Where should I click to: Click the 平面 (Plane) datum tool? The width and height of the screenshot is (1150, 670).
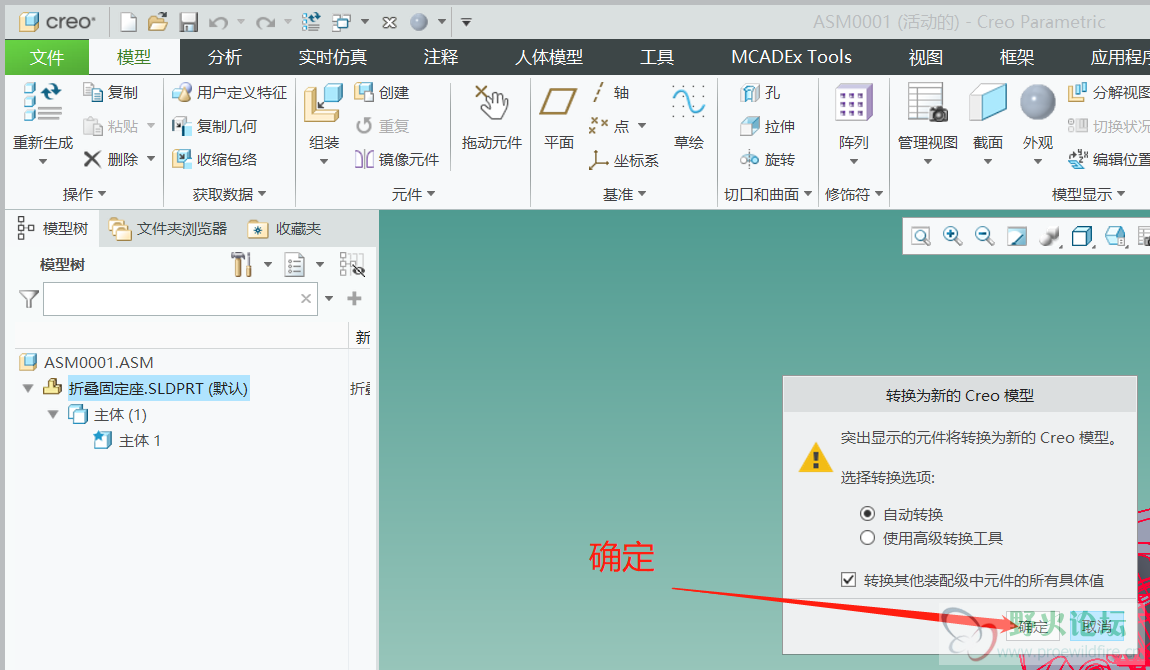pos(558,116)
